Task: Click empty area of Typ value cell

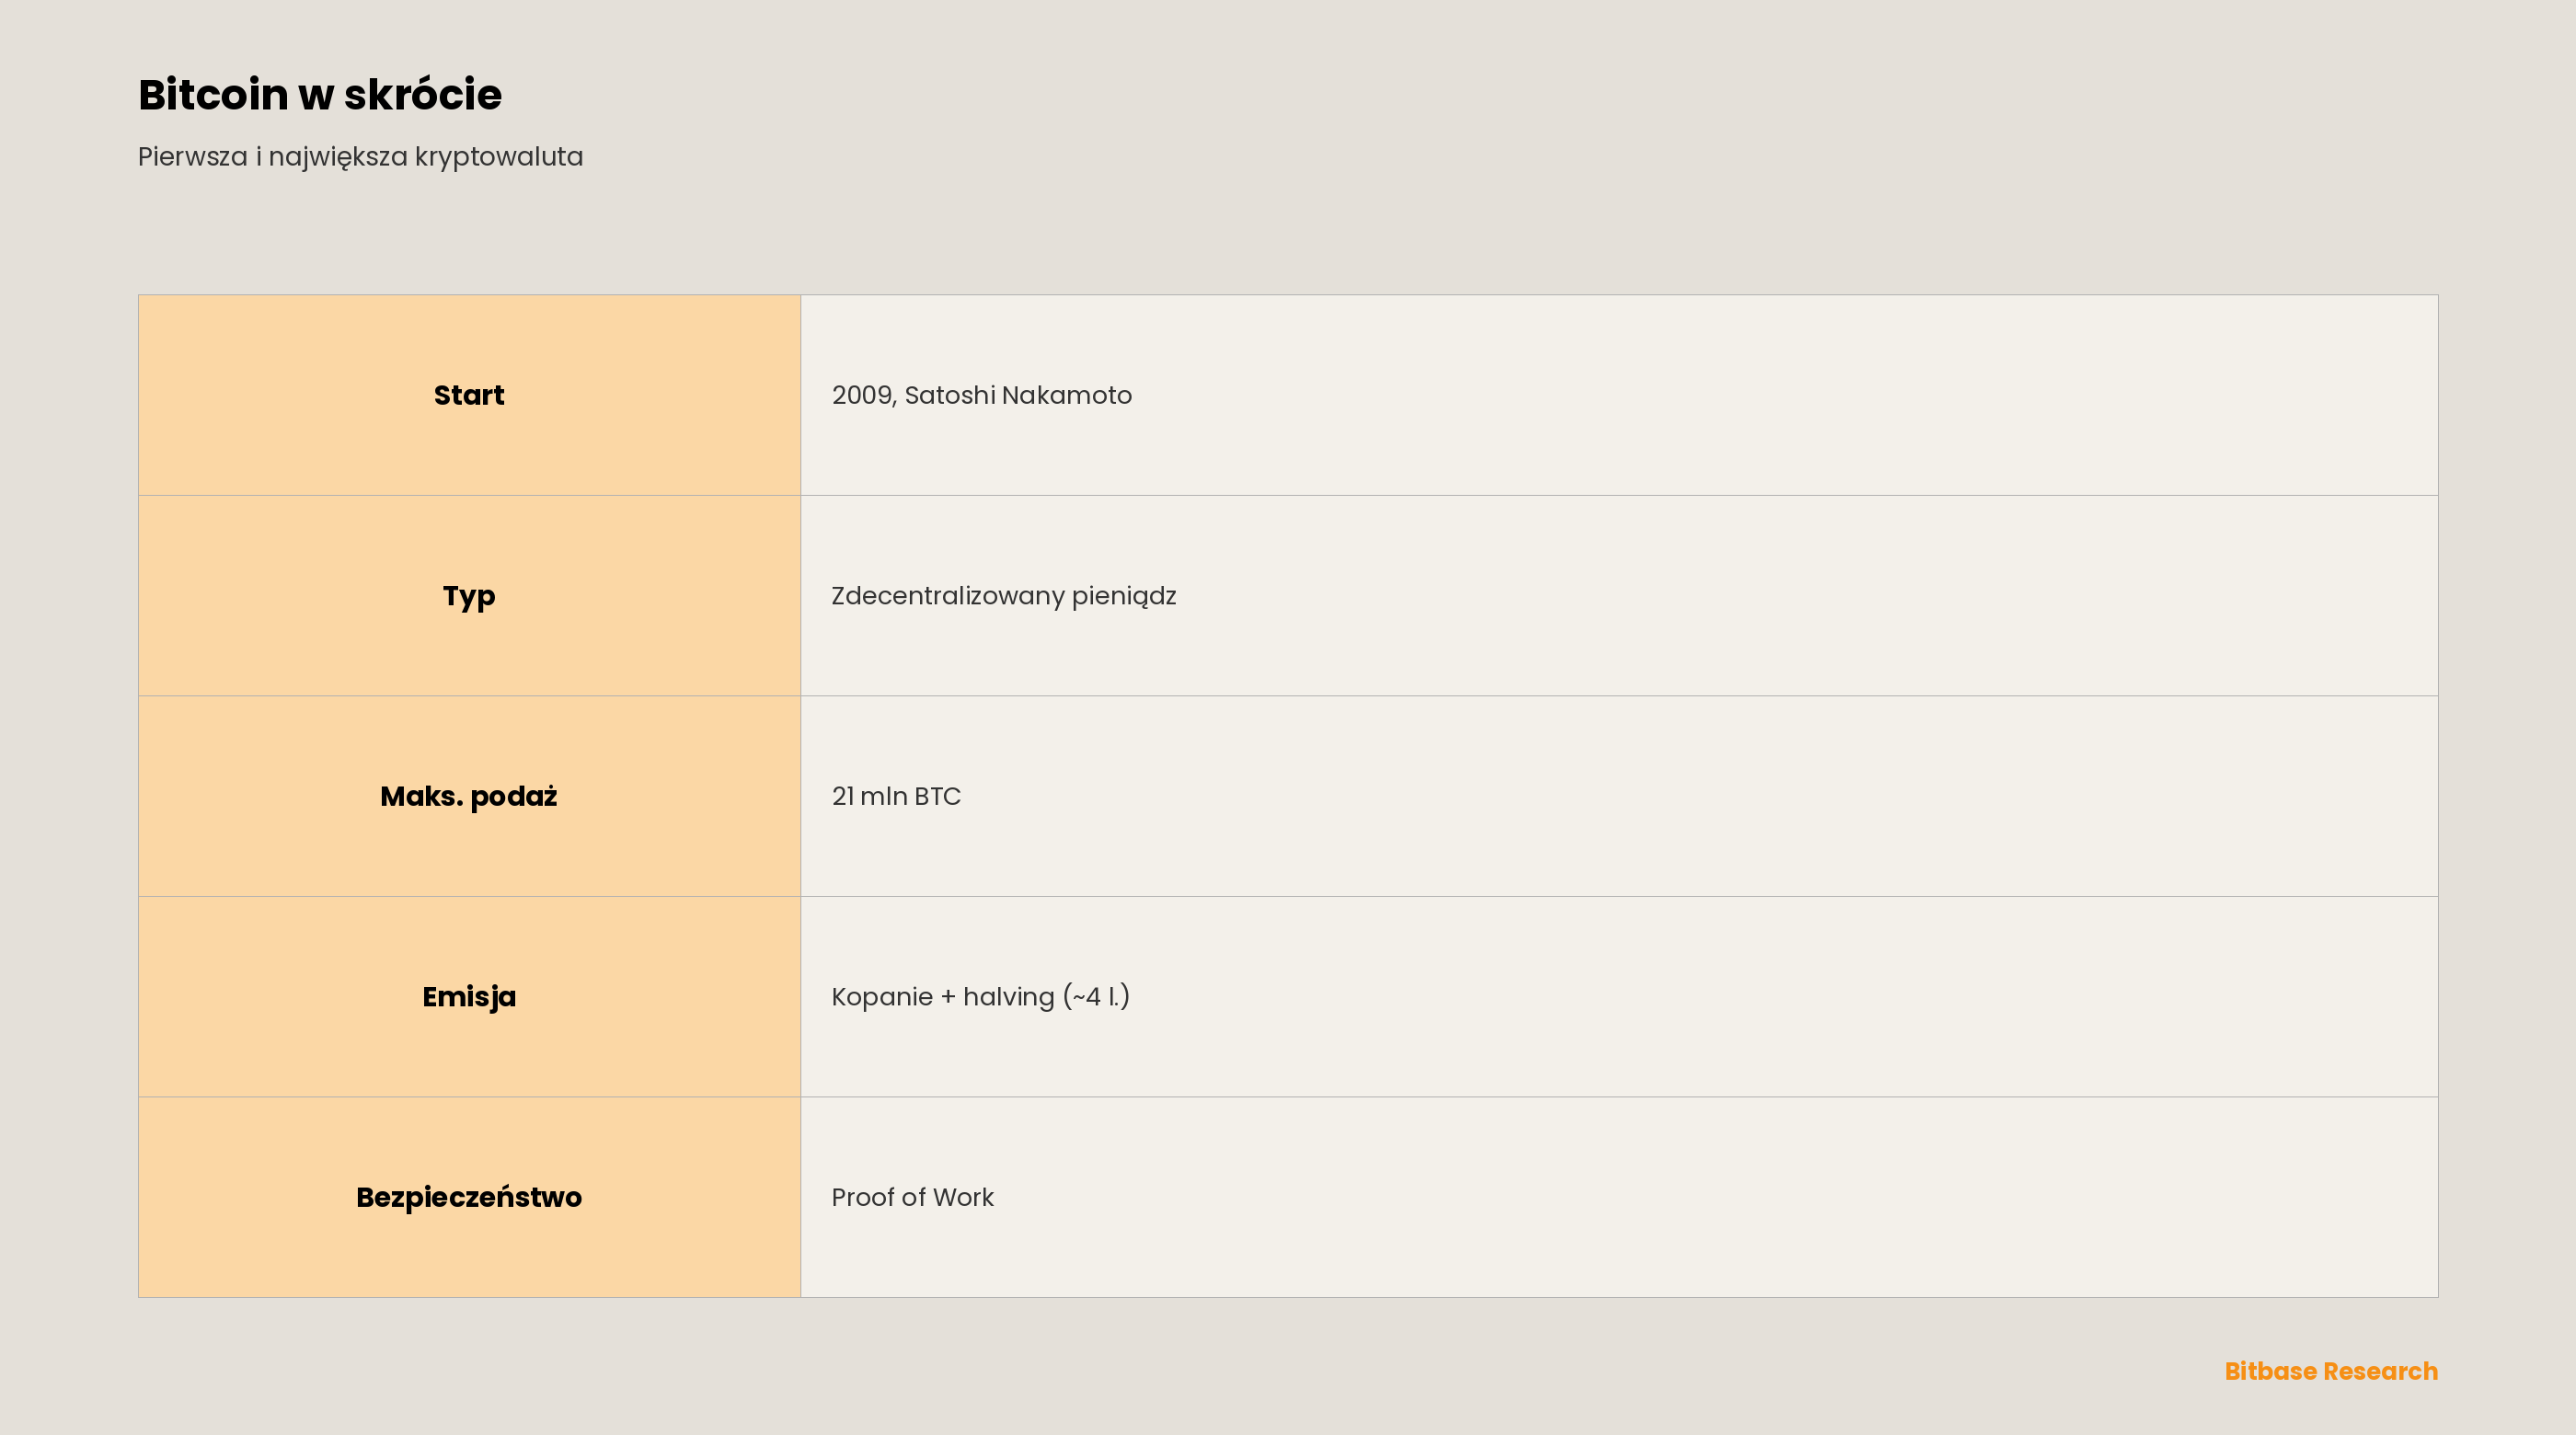Action: 1800,596
